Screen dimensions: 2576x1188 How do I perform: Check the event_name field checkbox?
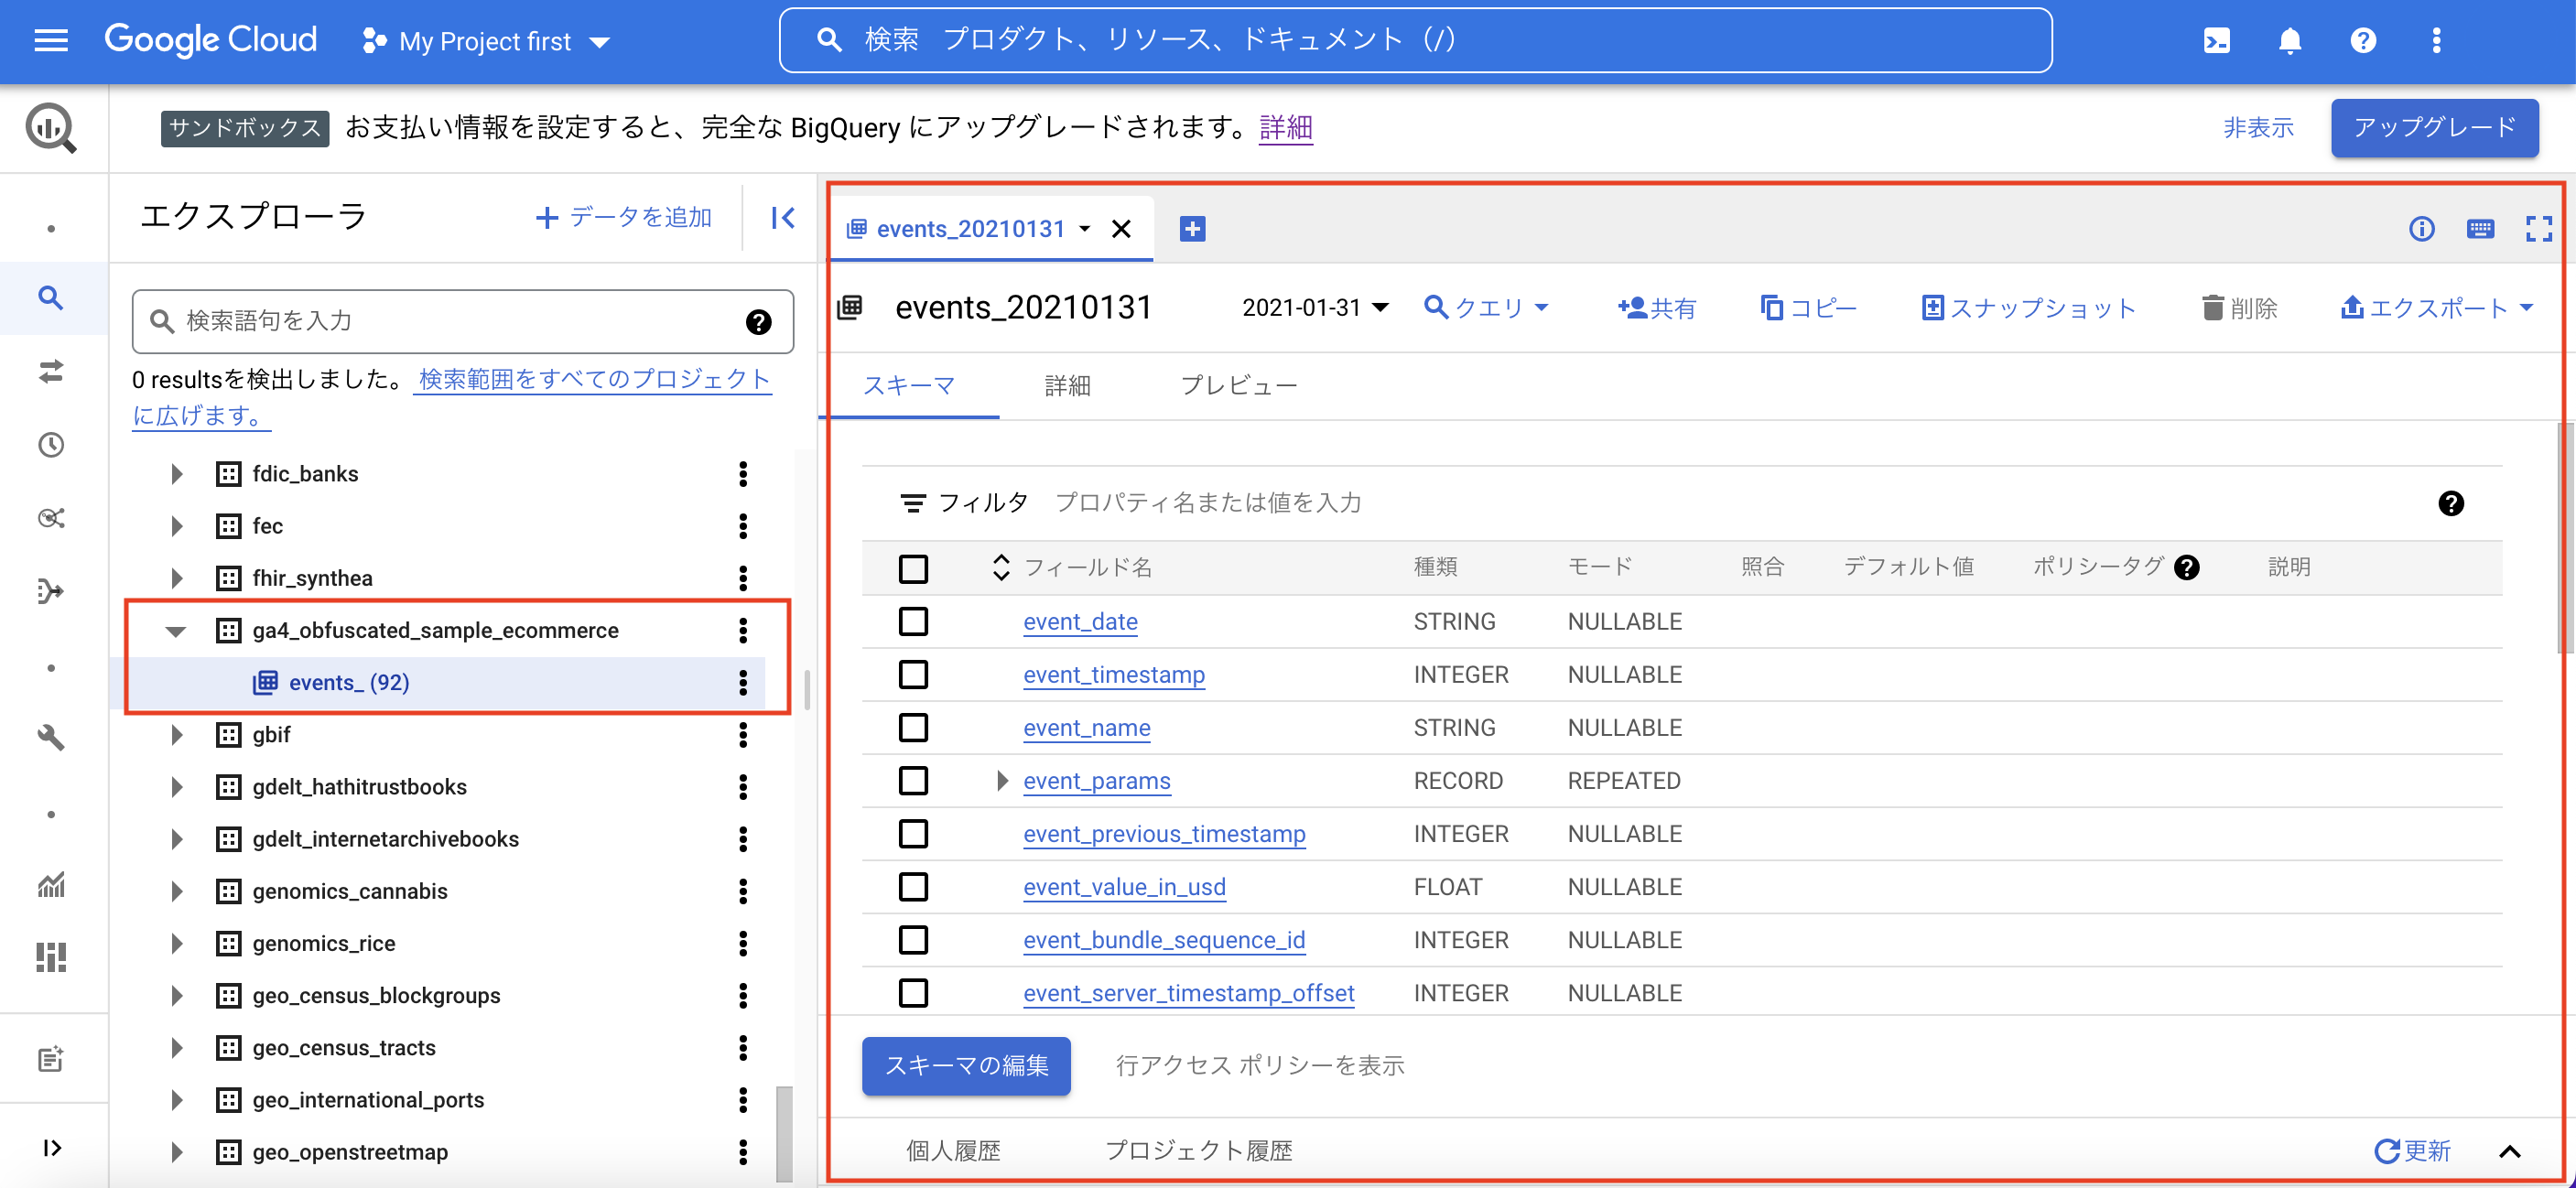click(x=913, y=727)
